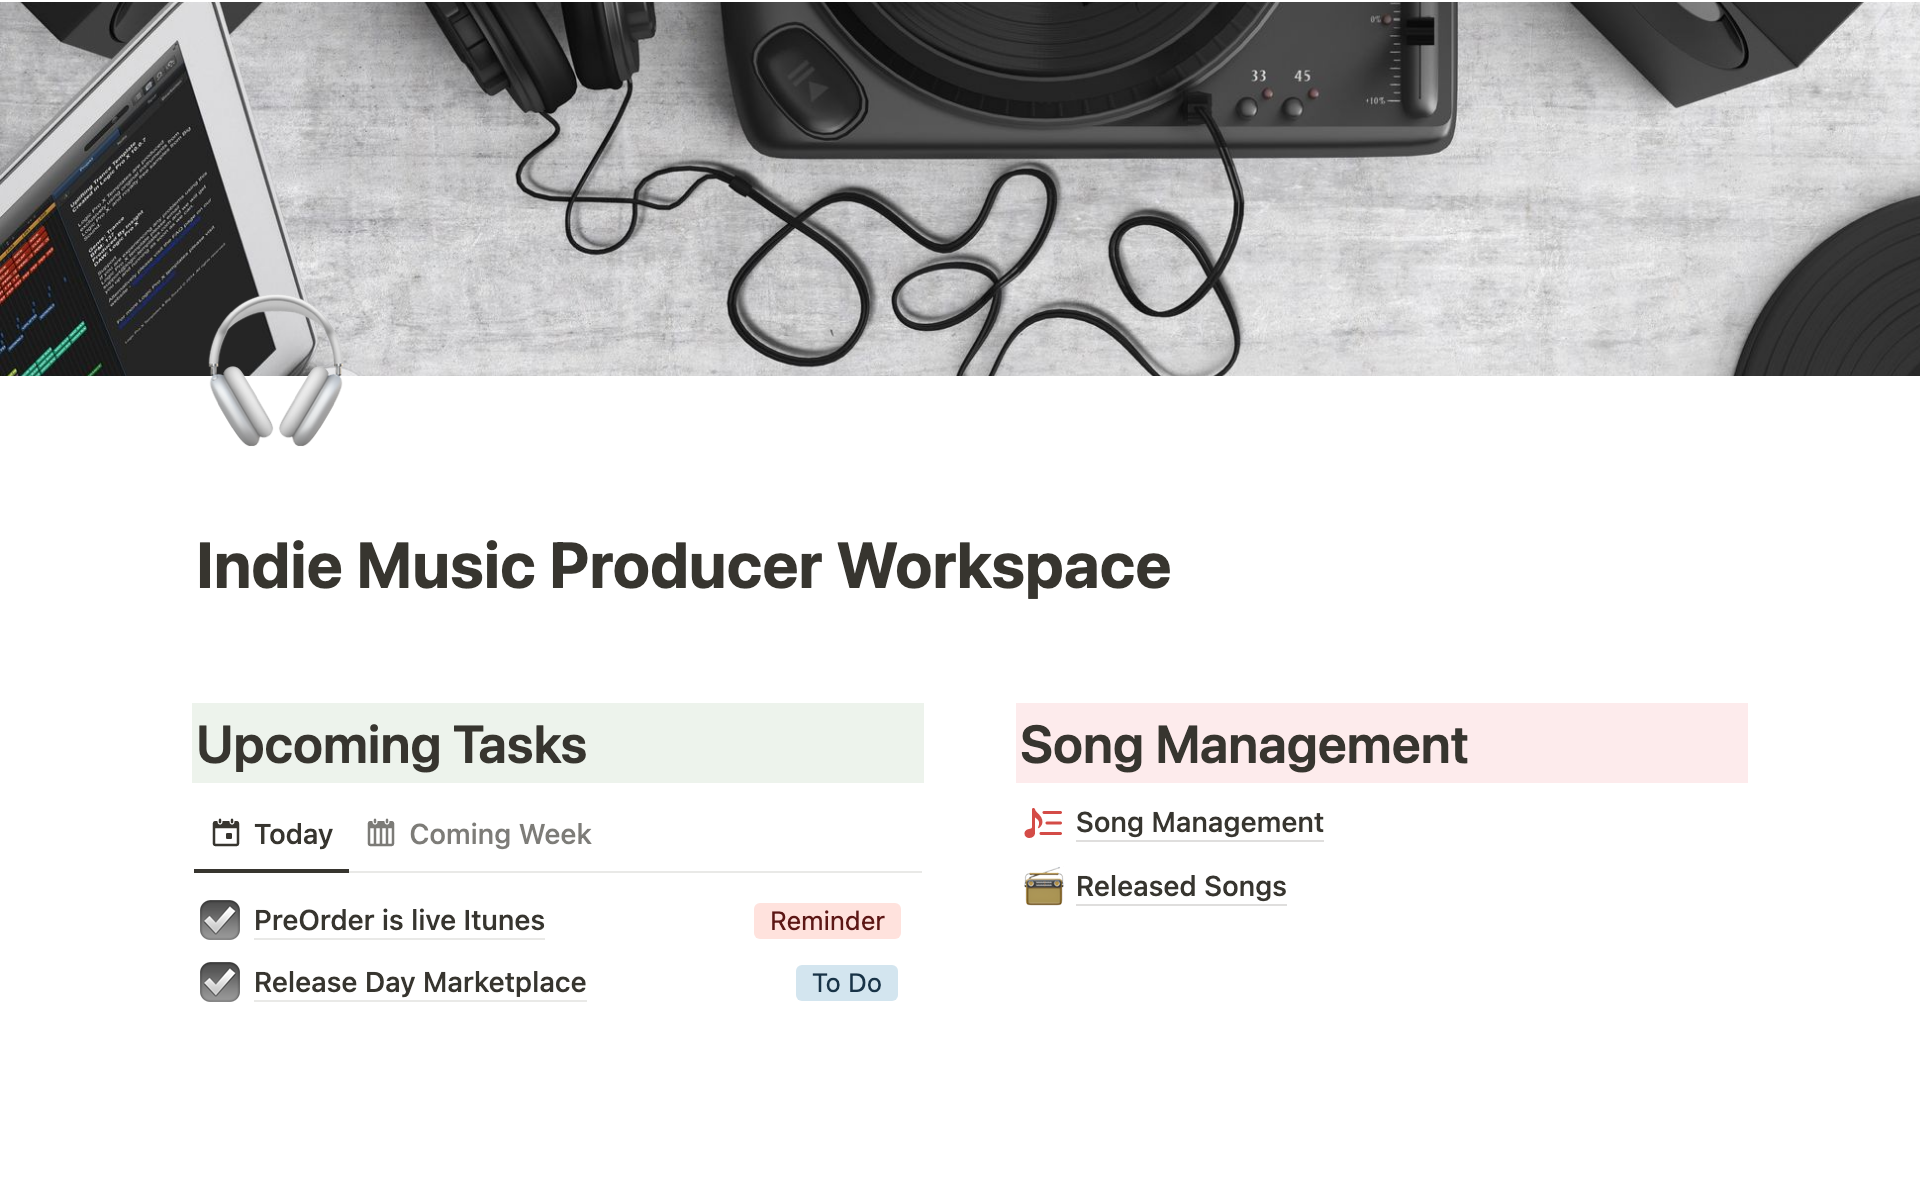The width and height of the screenshot is (1920, 1200).
Task: Click the Indie Music Producer Workspace title
Action: (x=683, y=566)
